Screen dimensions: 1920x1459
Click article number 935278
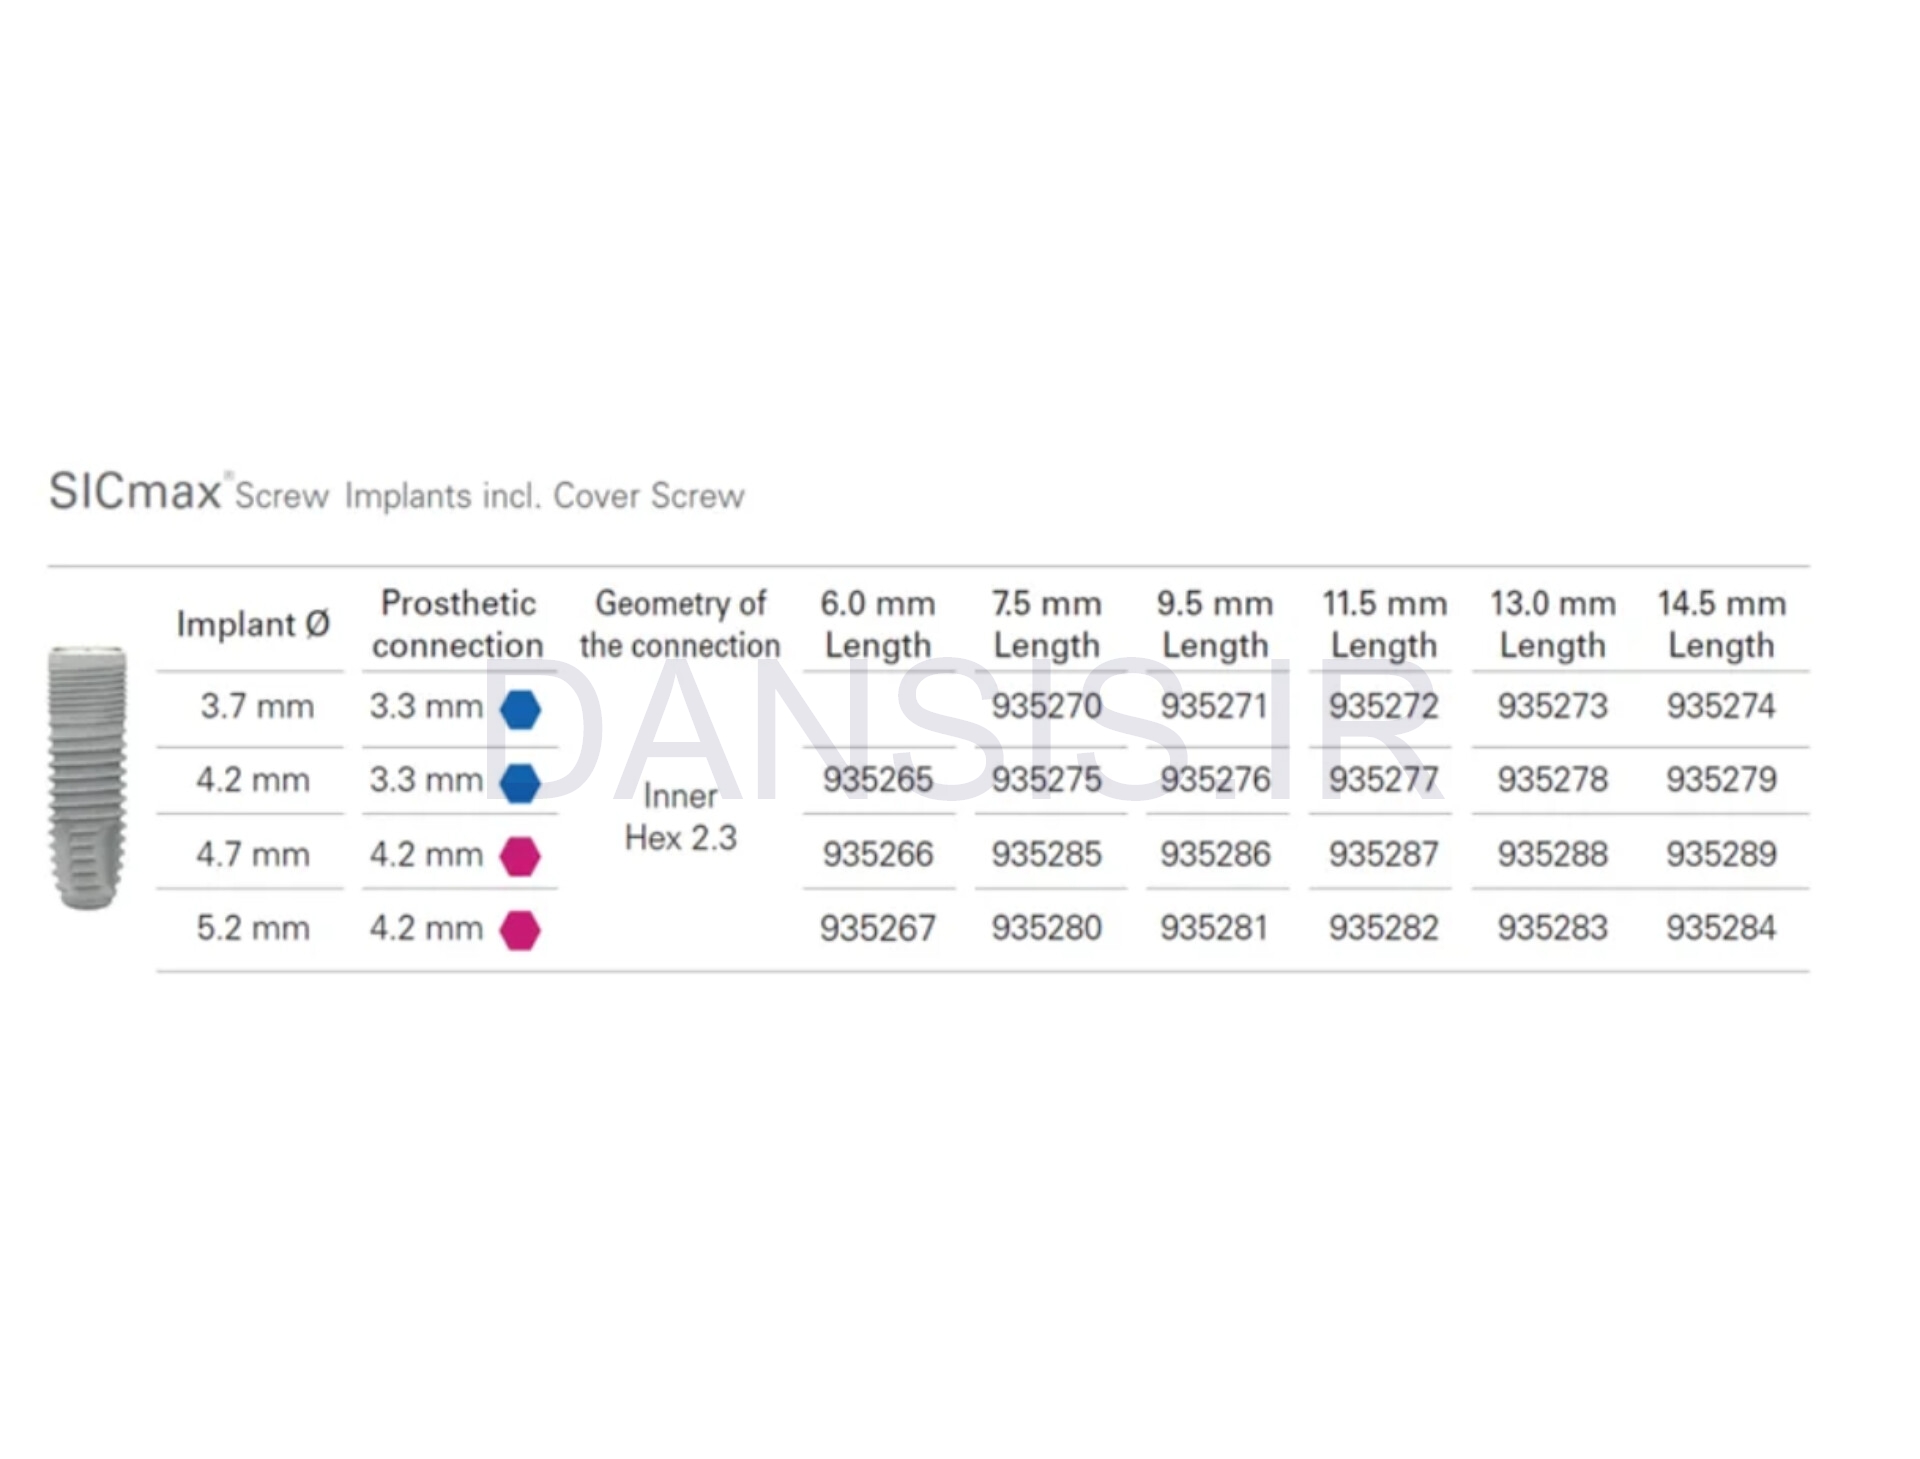(x=1552, y=780)
